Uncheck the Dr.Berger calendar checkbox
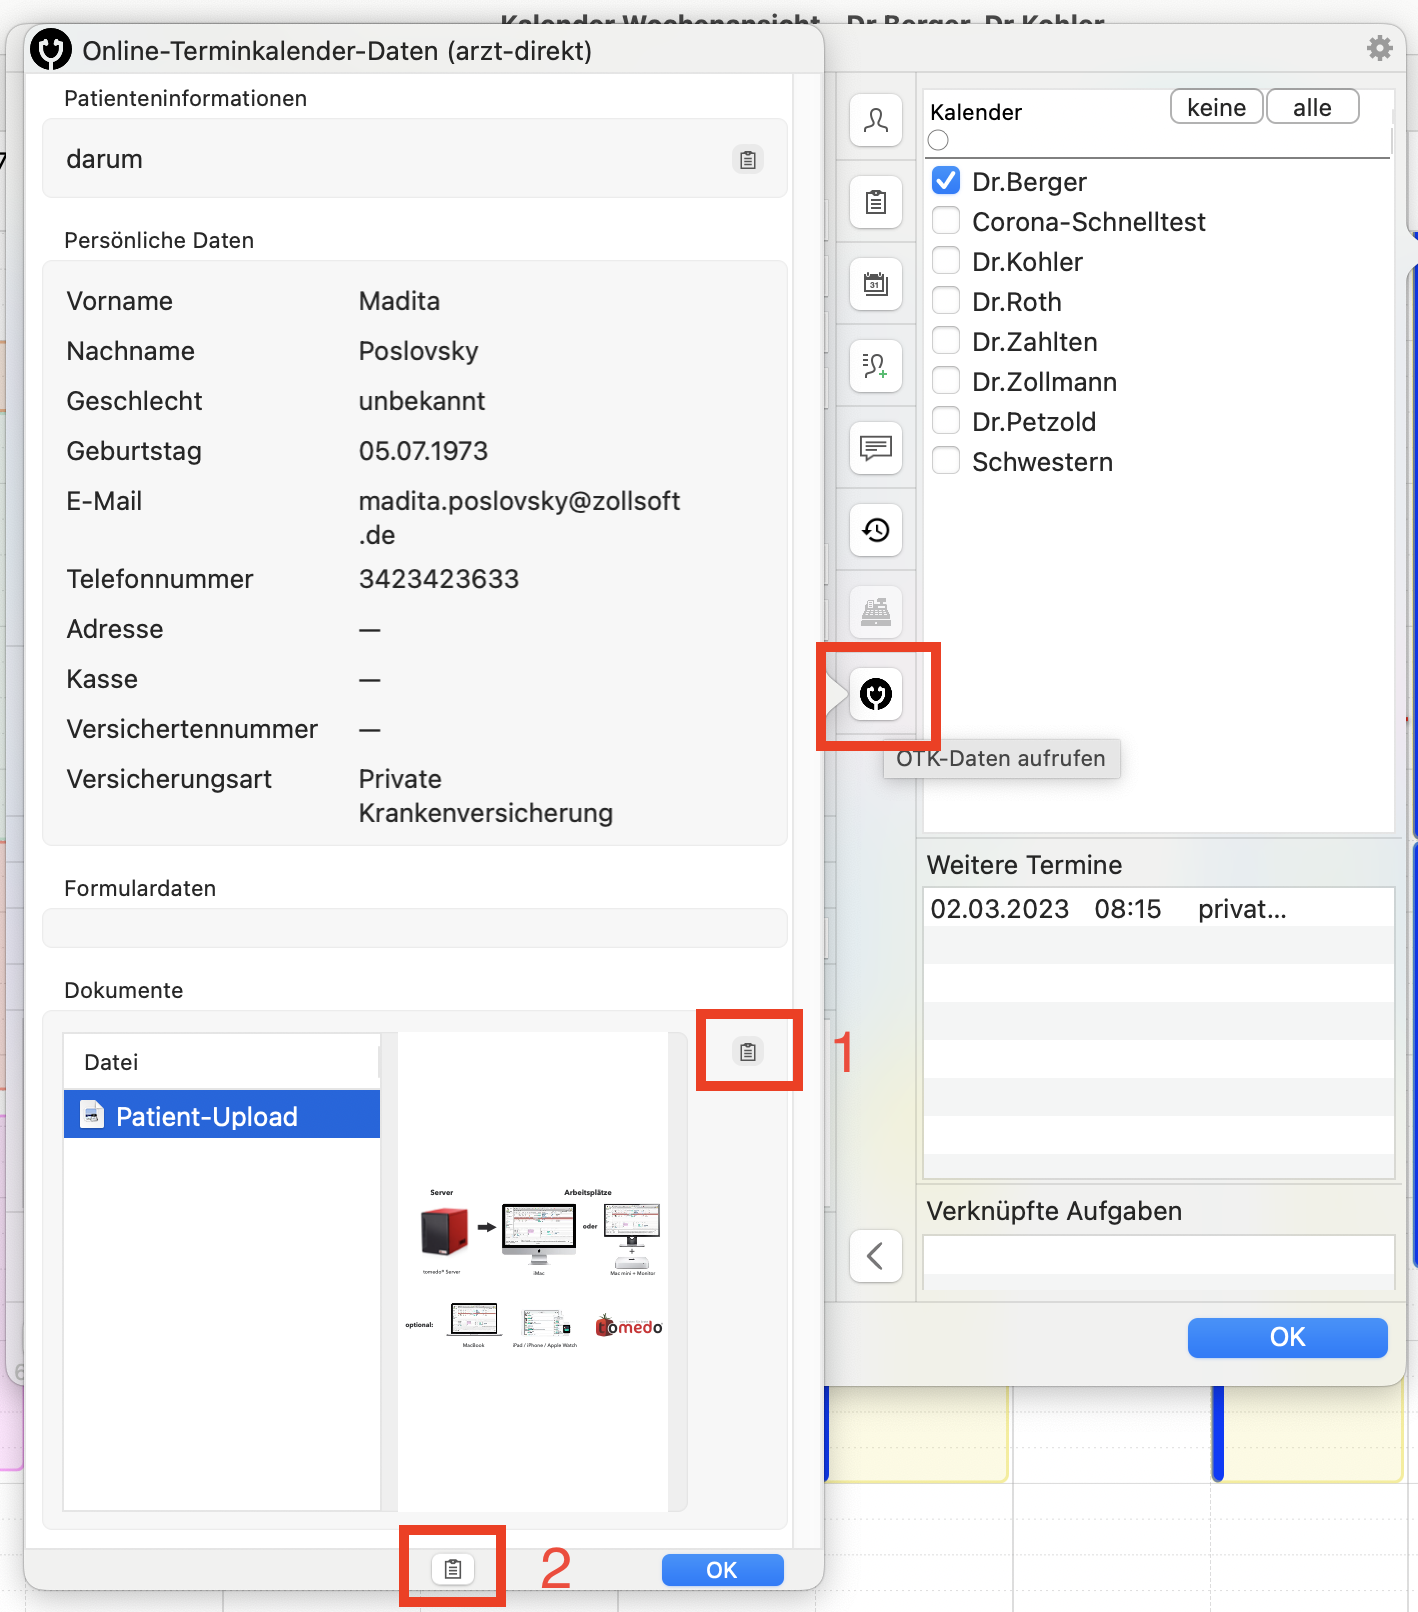 946,180
